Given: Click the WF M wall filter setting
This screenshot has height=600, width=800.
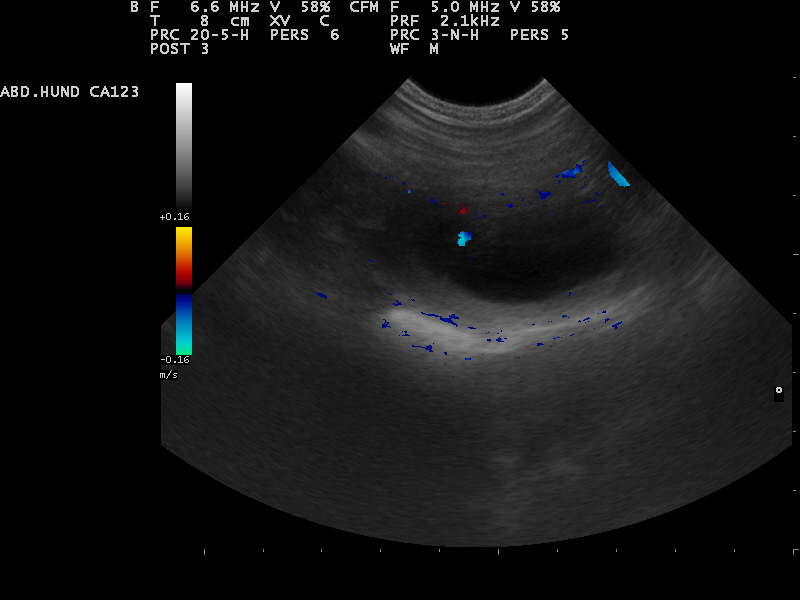Looking at the screenshot, I should [x=414, y=48].
